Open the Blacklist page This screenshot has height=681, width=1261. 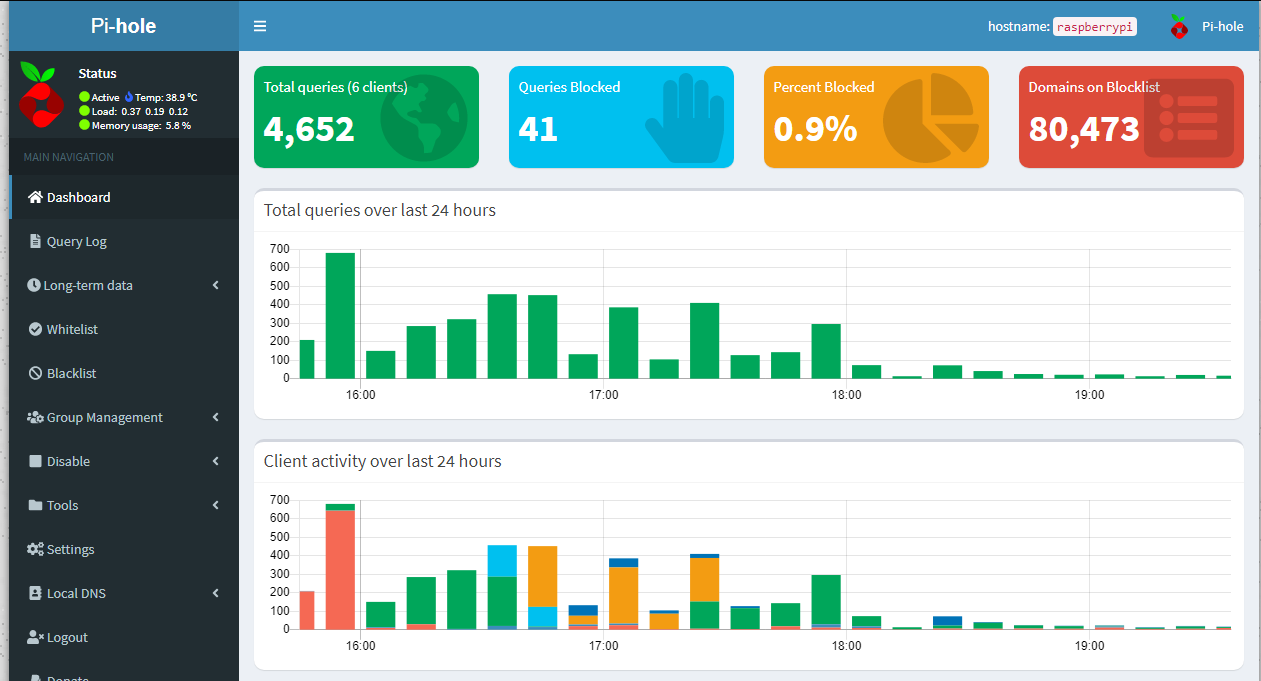(x=124, y=373)
